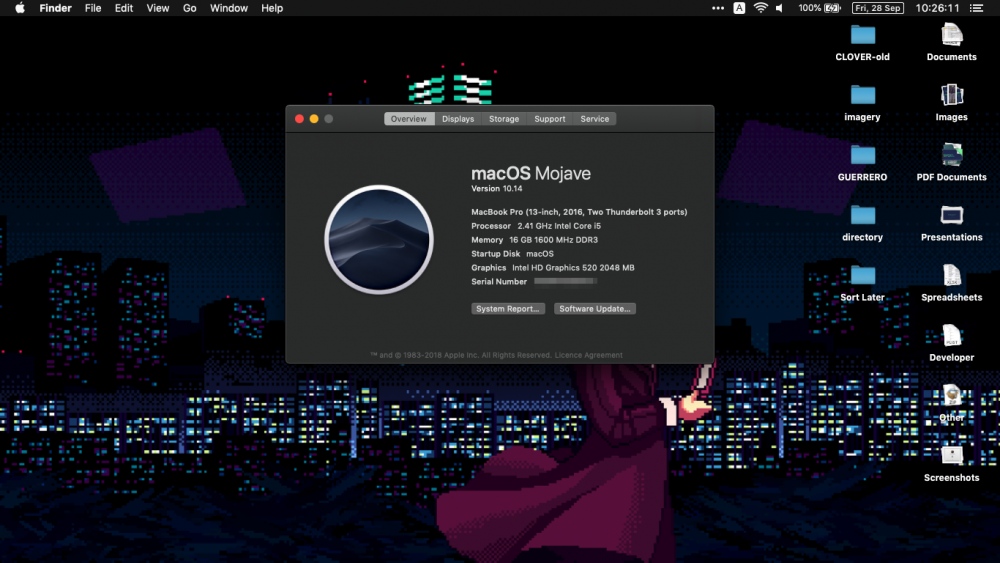Open the input source A icon
The width and height of the screenshot is (1000, 563).
(739, 8)
